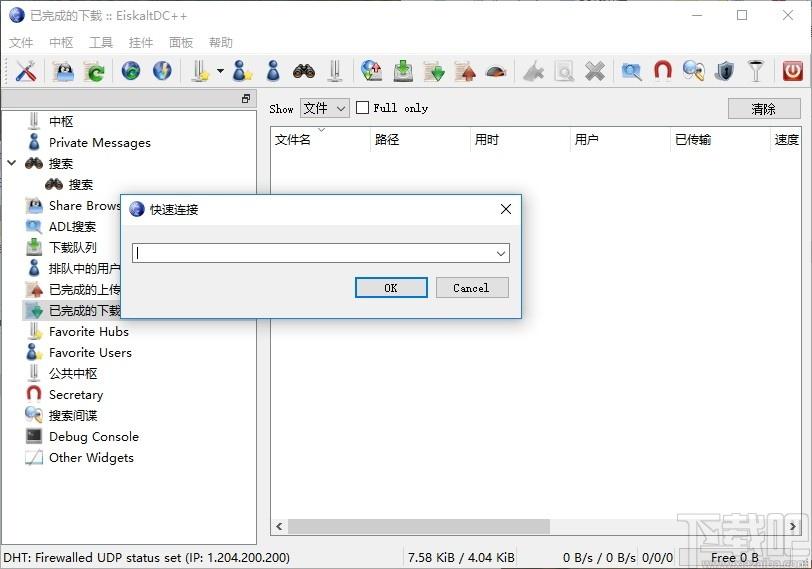Open the 帮助 menu

click(x=220, y=42)
